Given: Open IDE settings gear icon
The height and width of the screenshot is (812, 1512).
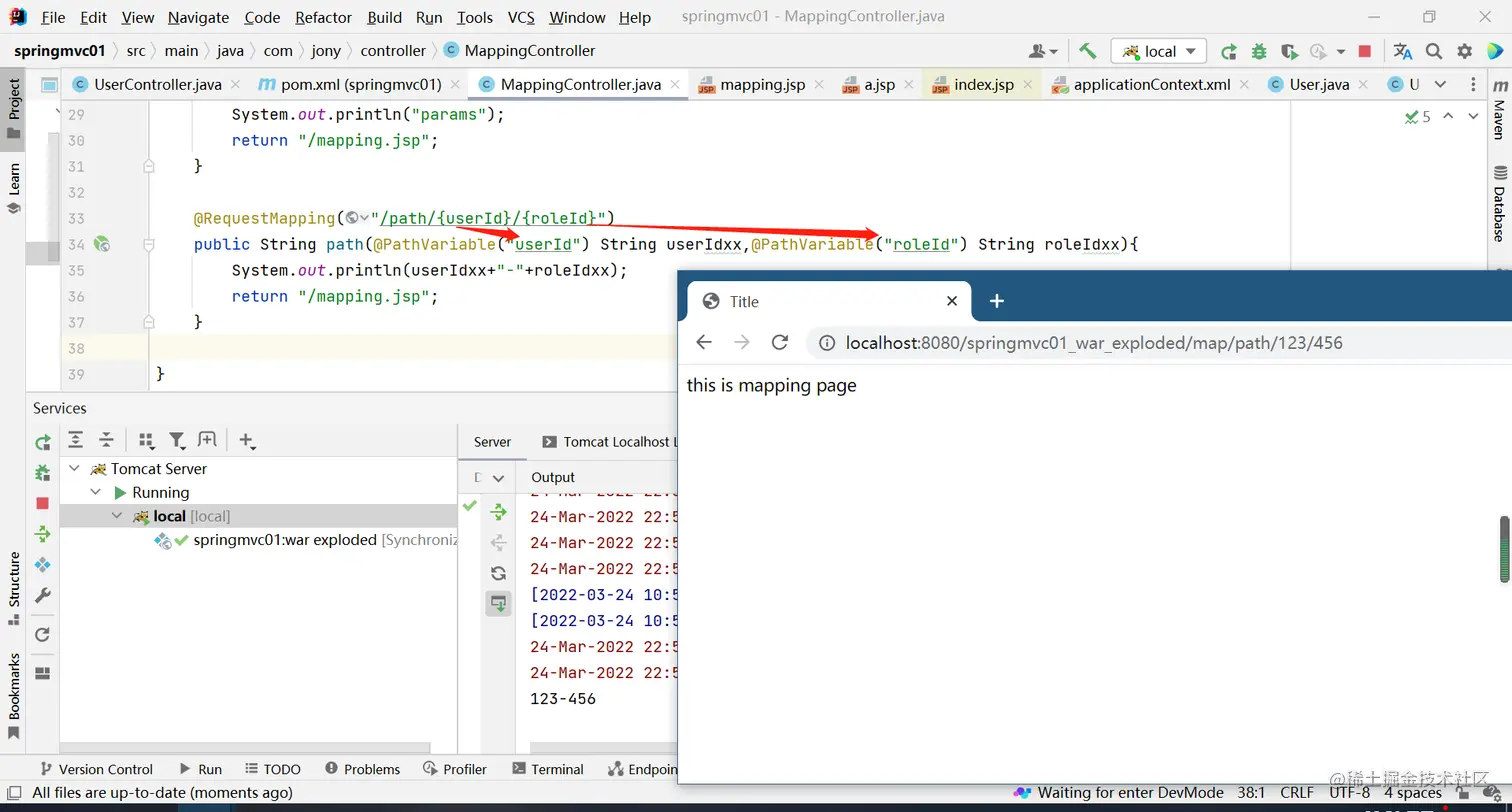Looking at the screenshot, I should 1465,51.
